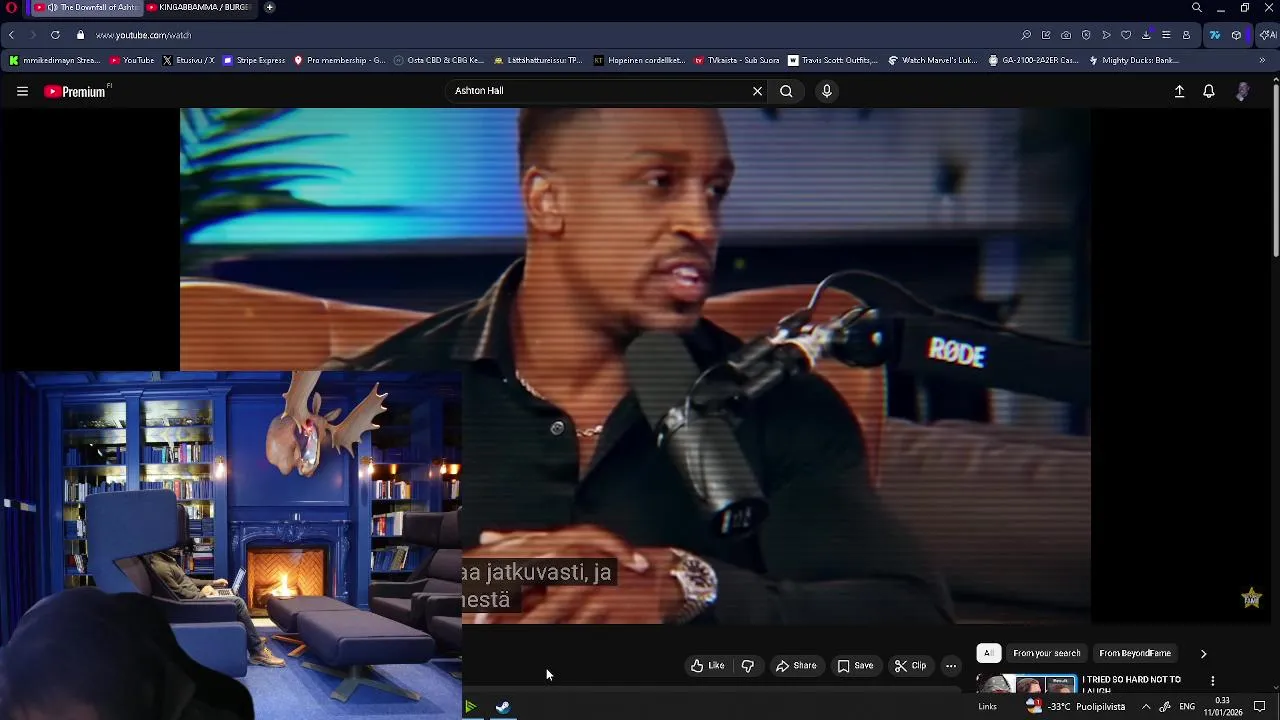The image size is (1280, 720).
Task: Open the Mighty Ducks bookmark
Action: point(1134,60)
